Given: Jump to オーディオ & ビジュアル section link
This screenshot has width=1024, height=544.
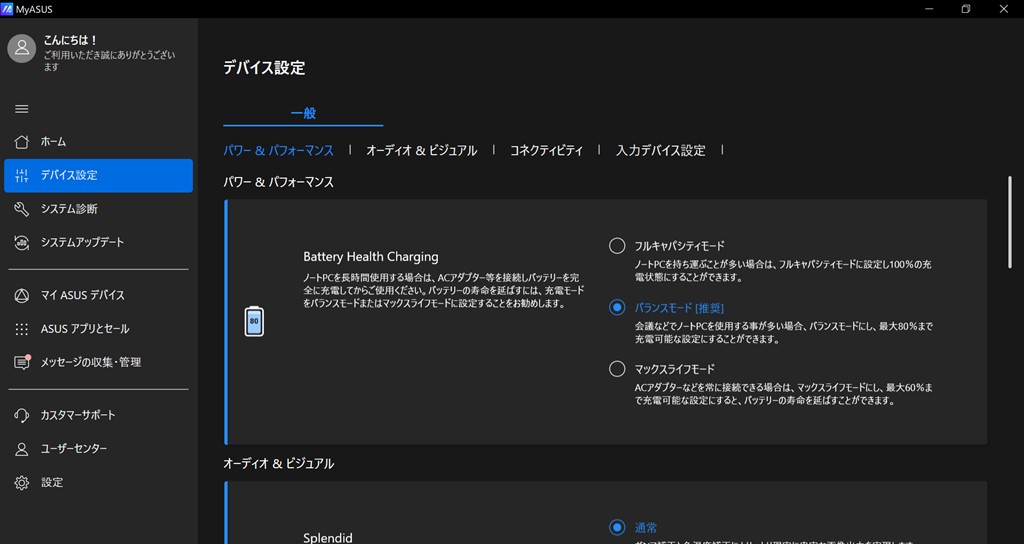Looking at the screenshot, I should 421,150.
